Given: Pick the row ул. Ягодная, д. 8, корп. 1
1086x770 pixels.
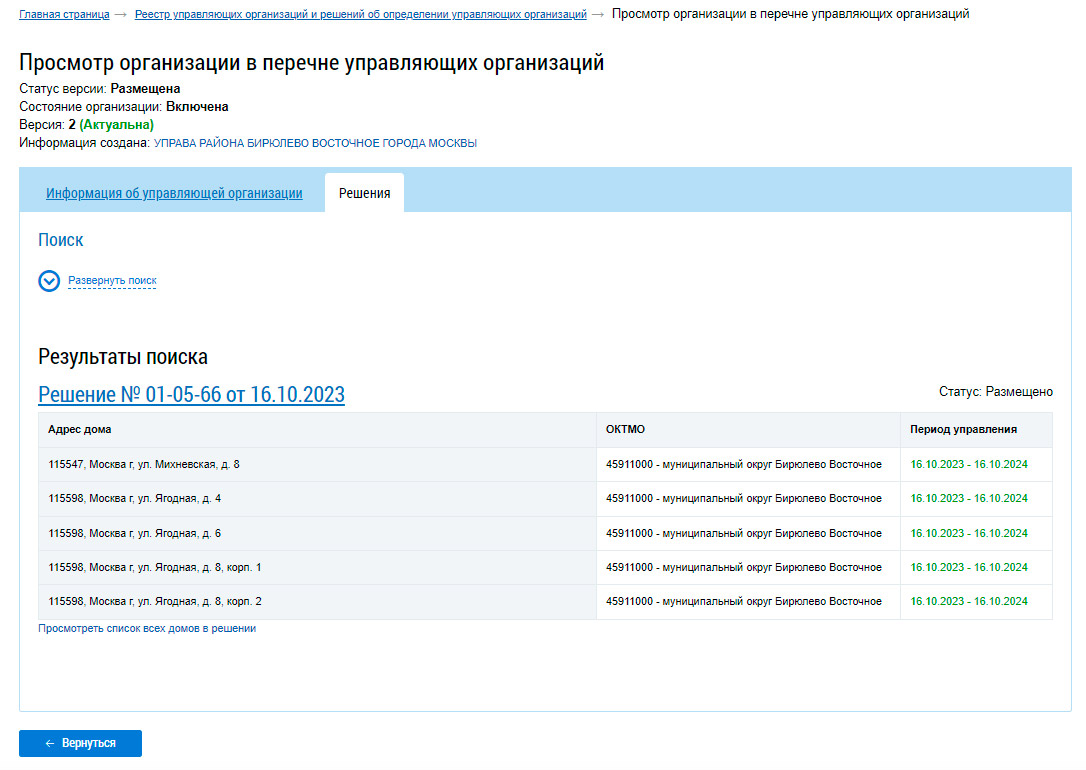Looking at the screenshot, I should (x=155, y=568).
